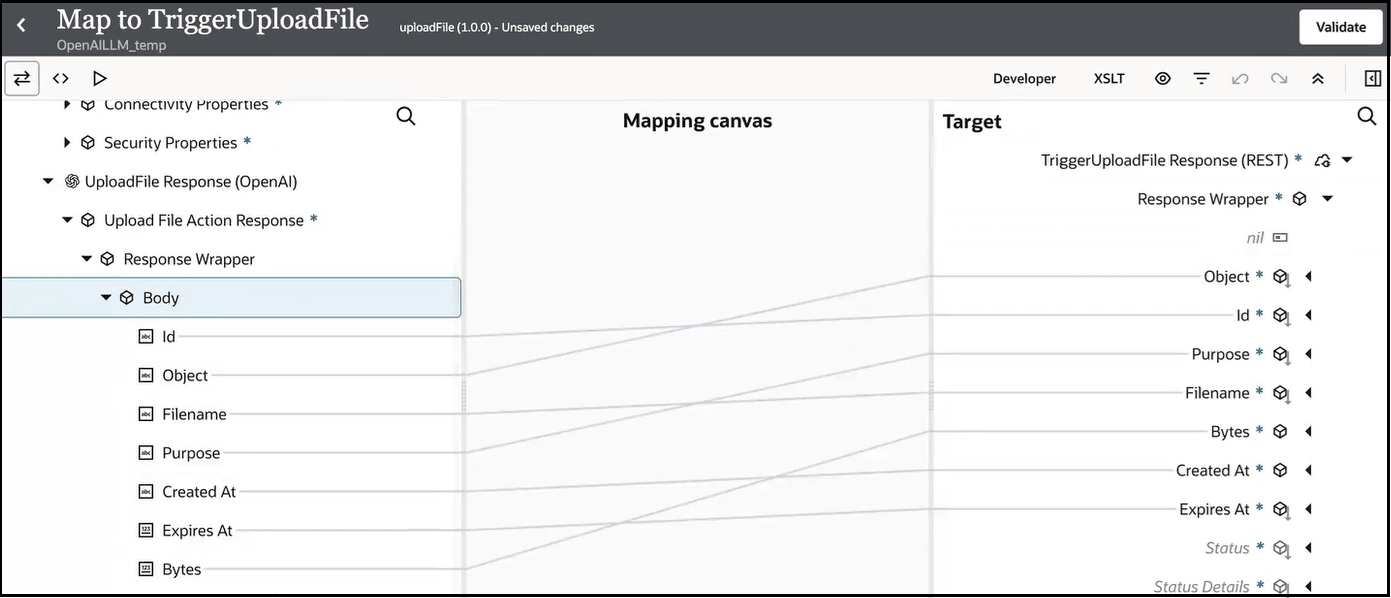Toggle the nil element on Response Wrapper
1391x598 pixels.
(x=1281, y=237)
